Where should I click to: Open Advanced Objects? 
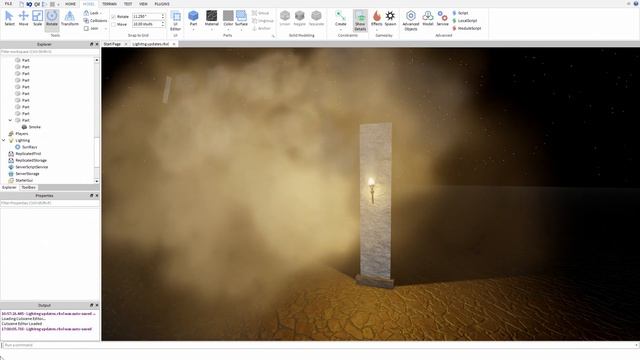411,20
